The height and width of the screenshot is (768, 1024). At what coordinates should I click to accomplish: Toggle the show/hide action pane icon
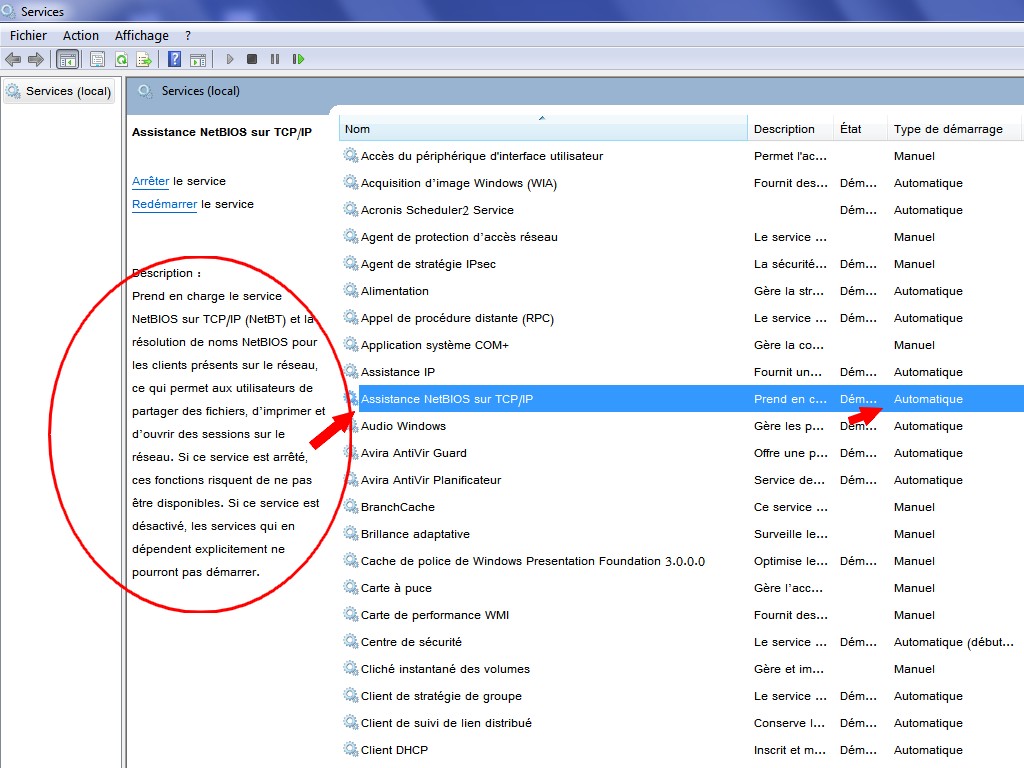coord(198,59)
